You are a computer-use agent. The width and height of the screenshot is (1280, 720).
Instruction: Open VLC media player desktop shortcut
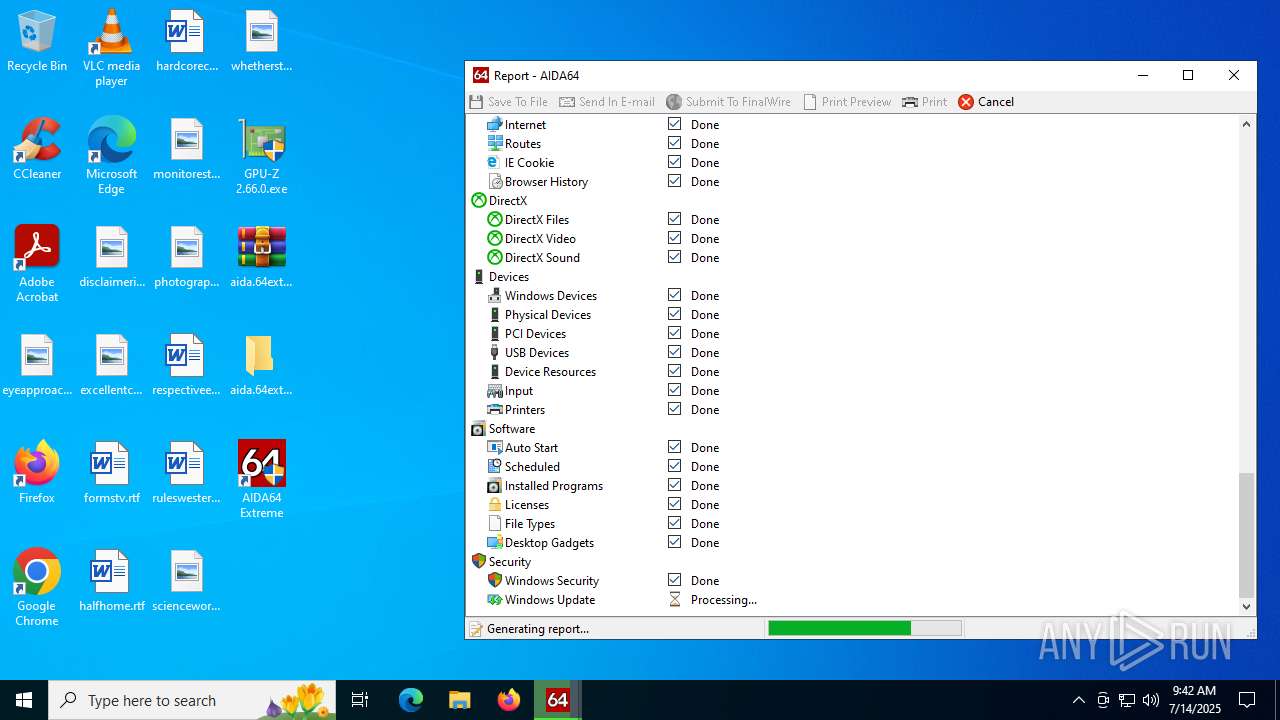point(111,48)
